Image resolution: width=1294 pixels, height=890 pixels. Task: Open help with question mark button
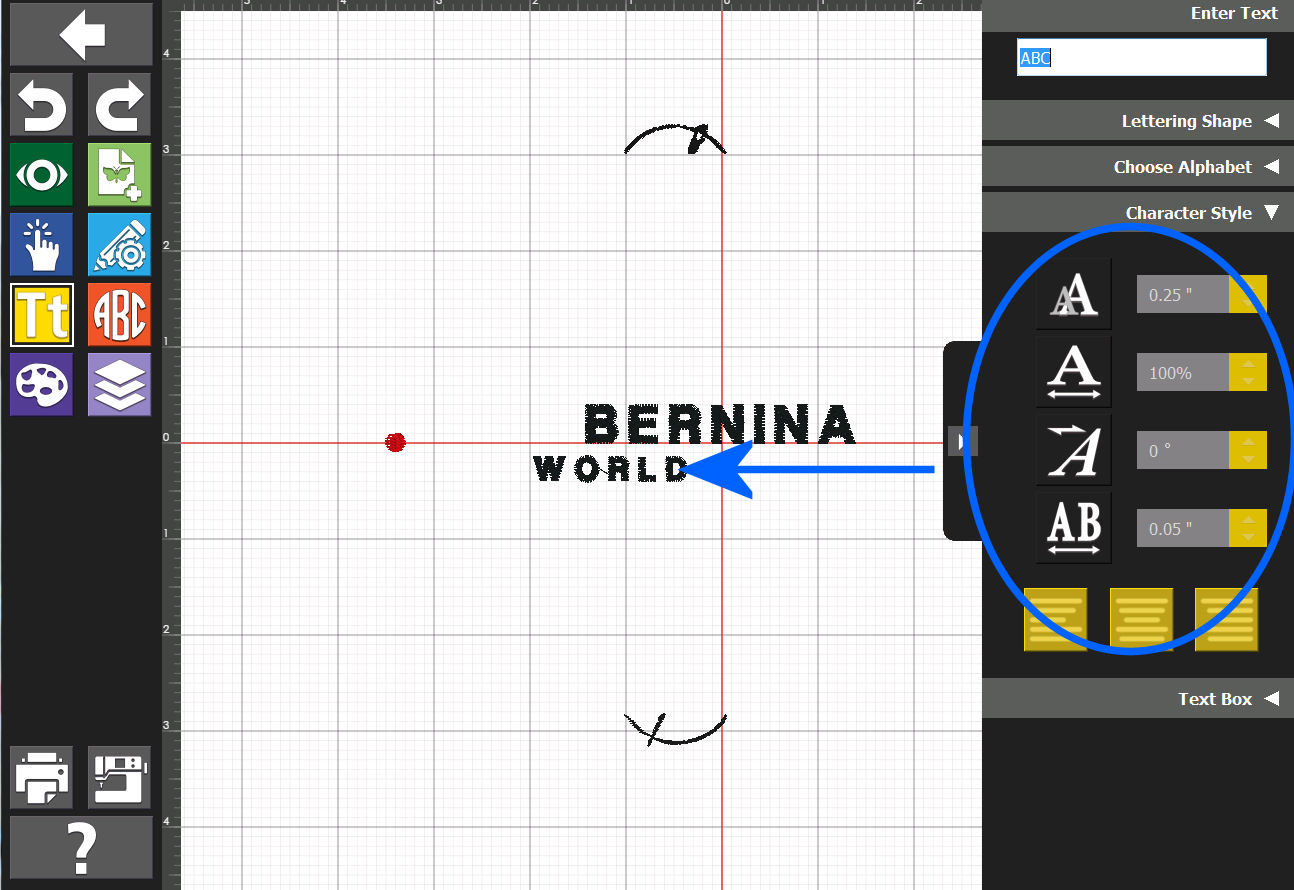82,848
